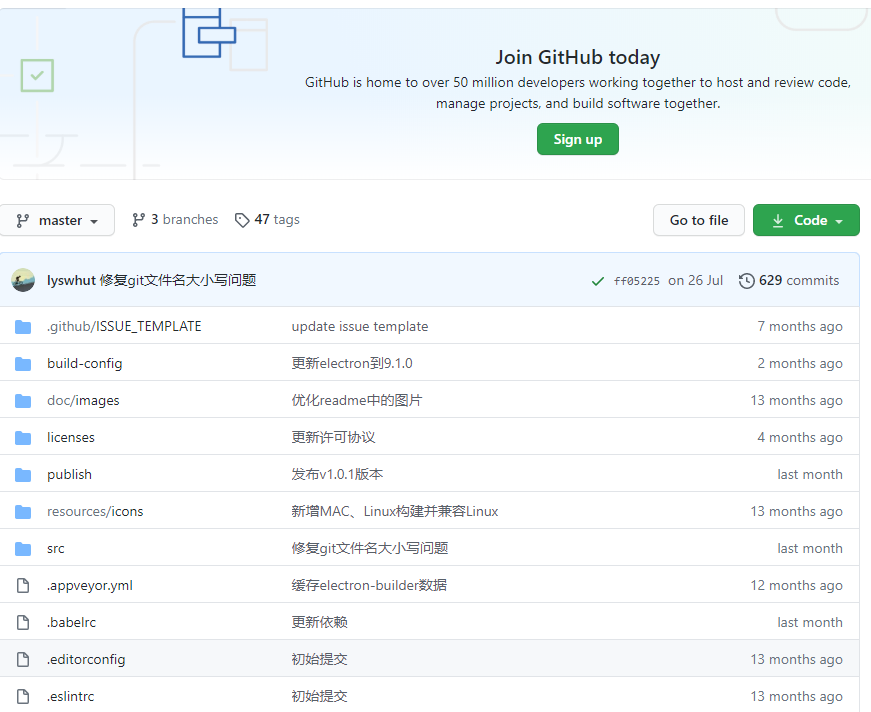Click file icon beside .eslintrc
Screen dimensions: 871x712
23,696
